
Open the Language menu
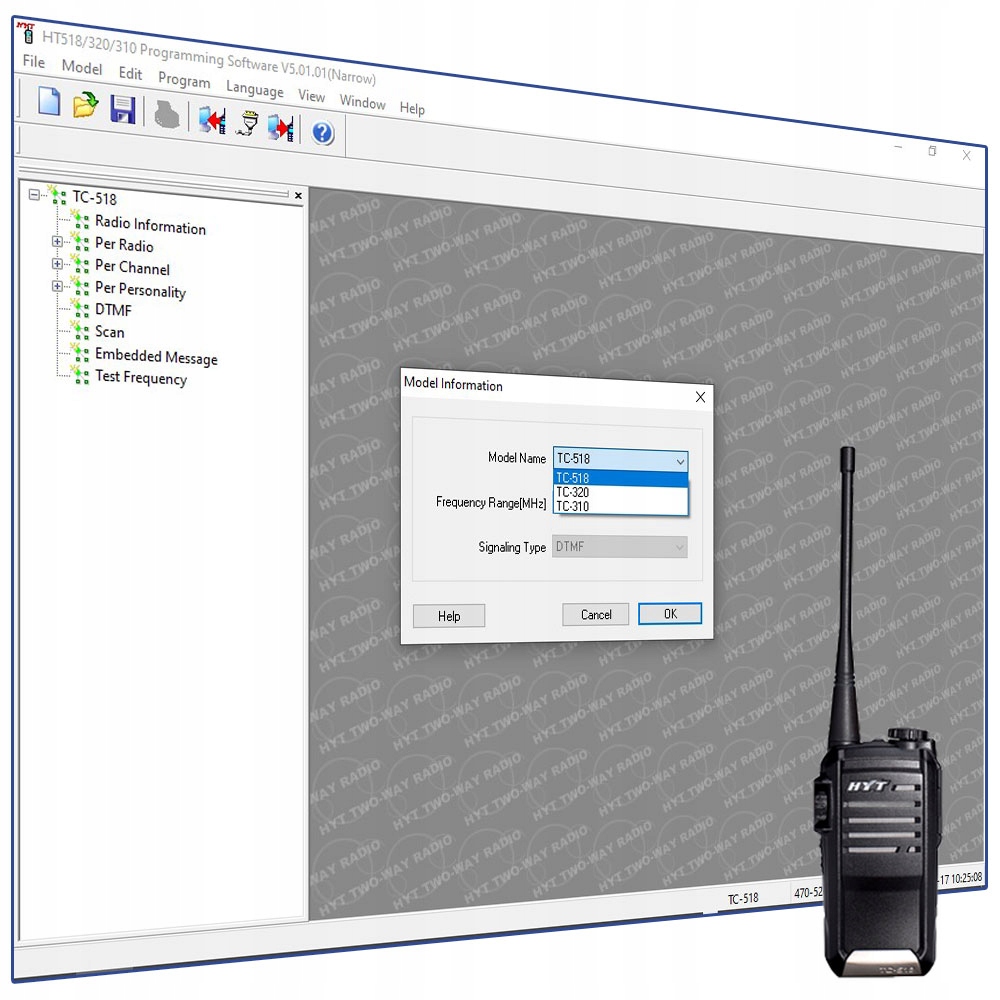pyautogui.click(x=254, y=89)
